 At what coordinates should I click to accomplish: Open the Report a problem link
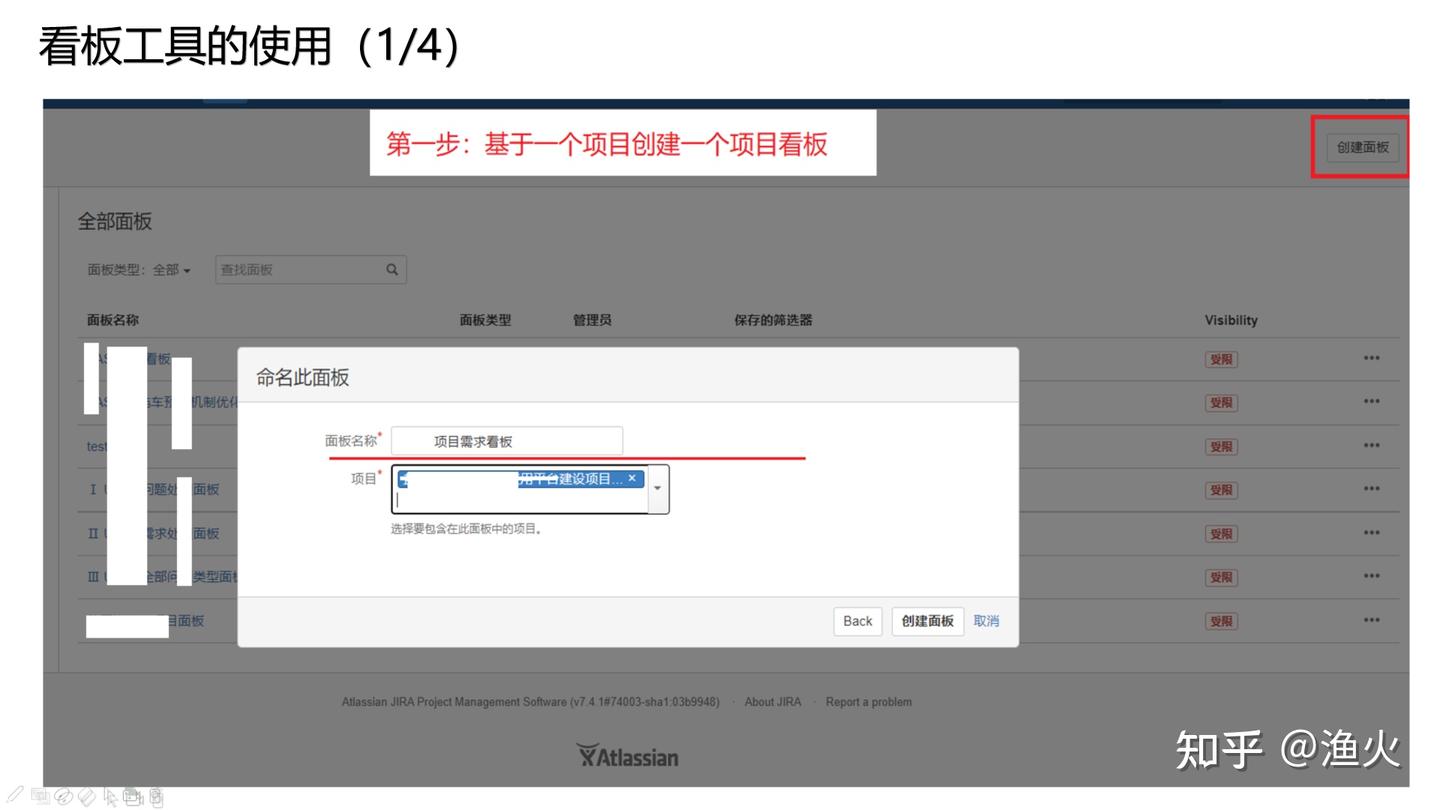point(868,702)
